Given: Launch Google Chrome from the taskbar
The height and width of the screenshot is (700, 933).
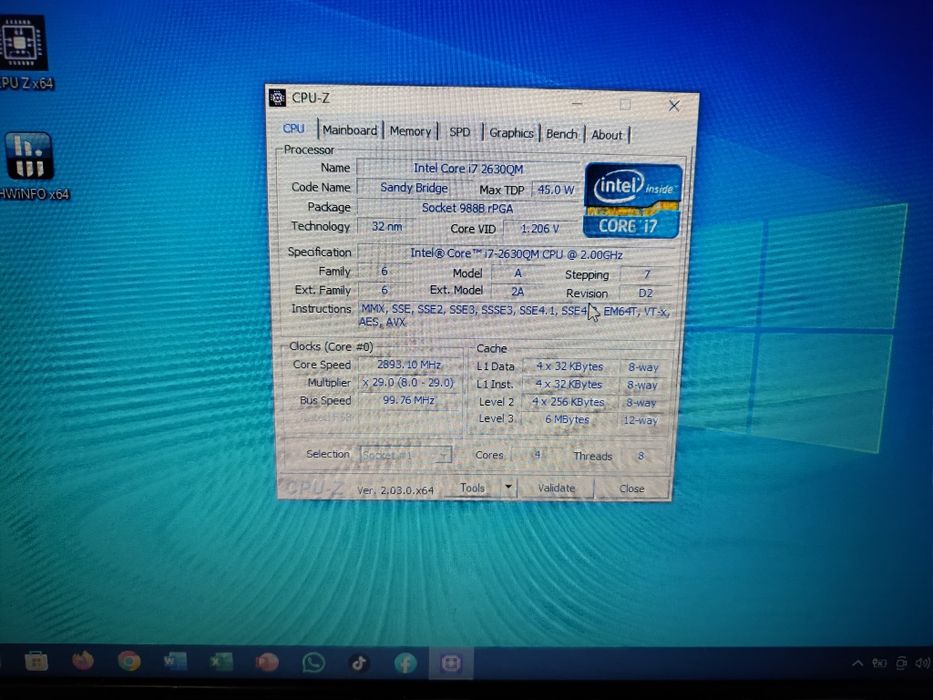Looking at the screenshot, I should [129, 661].
